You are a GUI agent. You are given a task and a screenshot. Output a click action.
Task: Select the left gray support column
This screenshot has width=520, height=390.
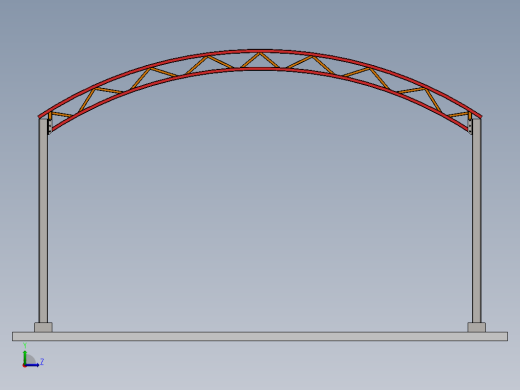point(43,220)
